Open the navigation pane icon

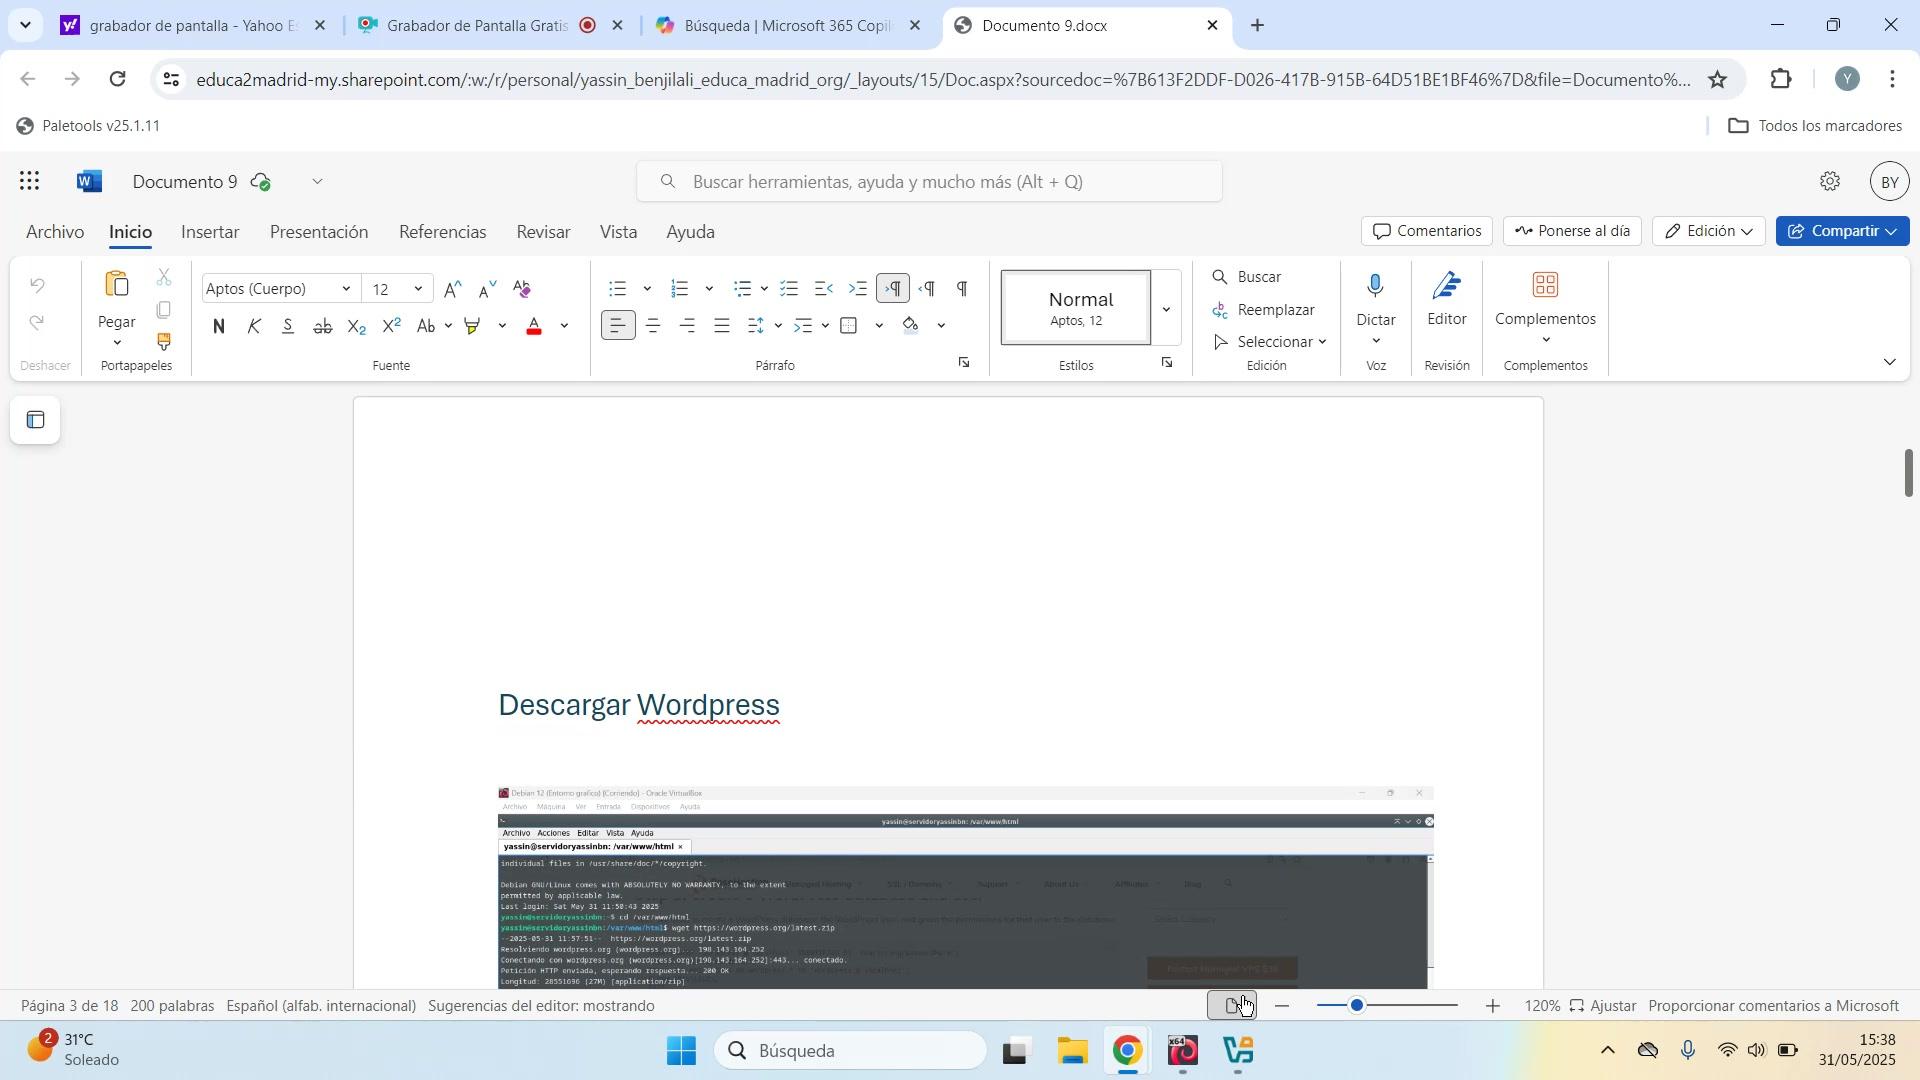36,421
